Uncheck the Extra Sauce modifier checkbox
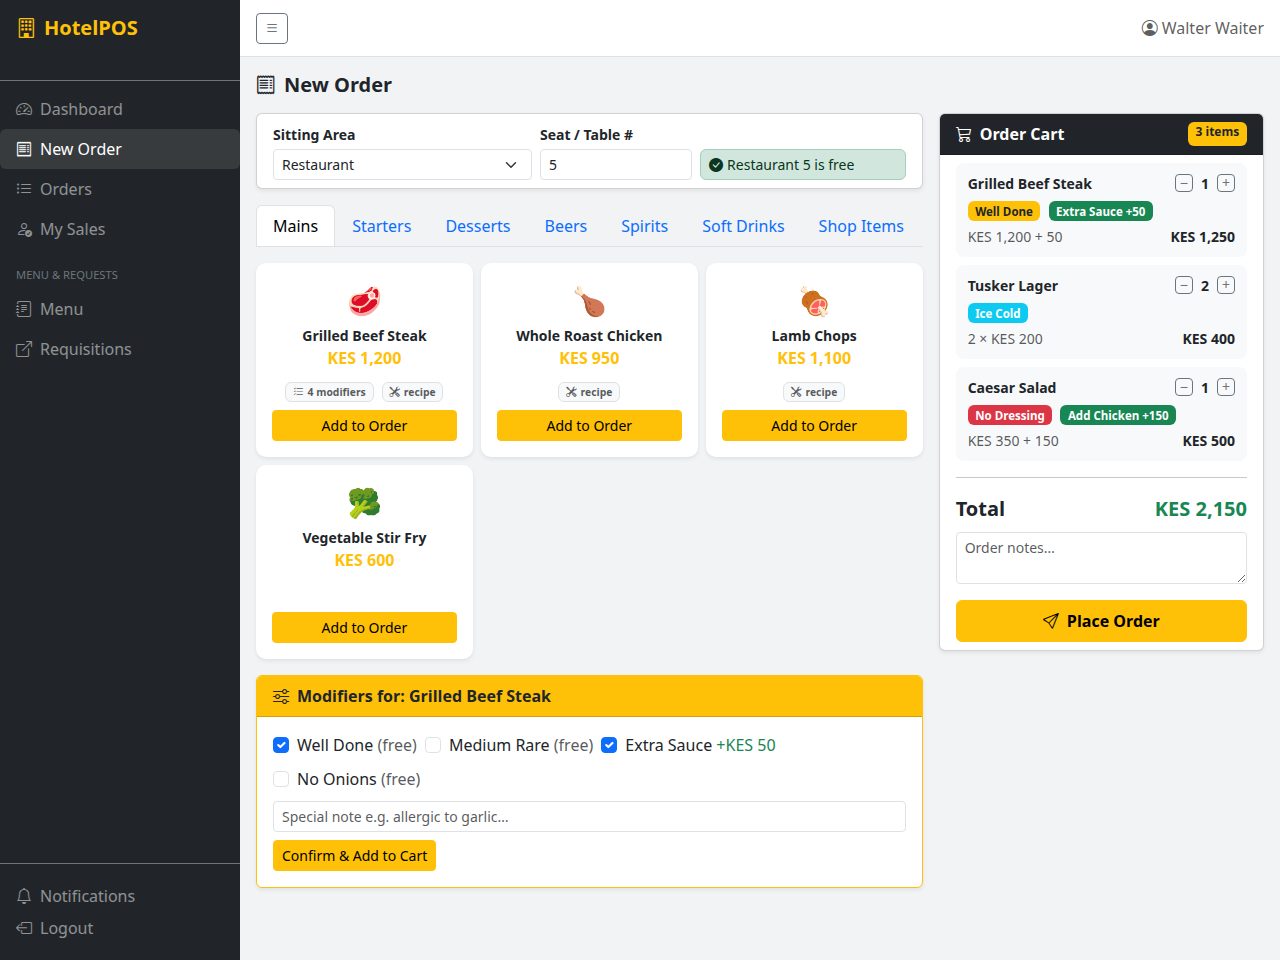Image resolution: width=1280 pixels, height=960 pixels. pos(609,745)
